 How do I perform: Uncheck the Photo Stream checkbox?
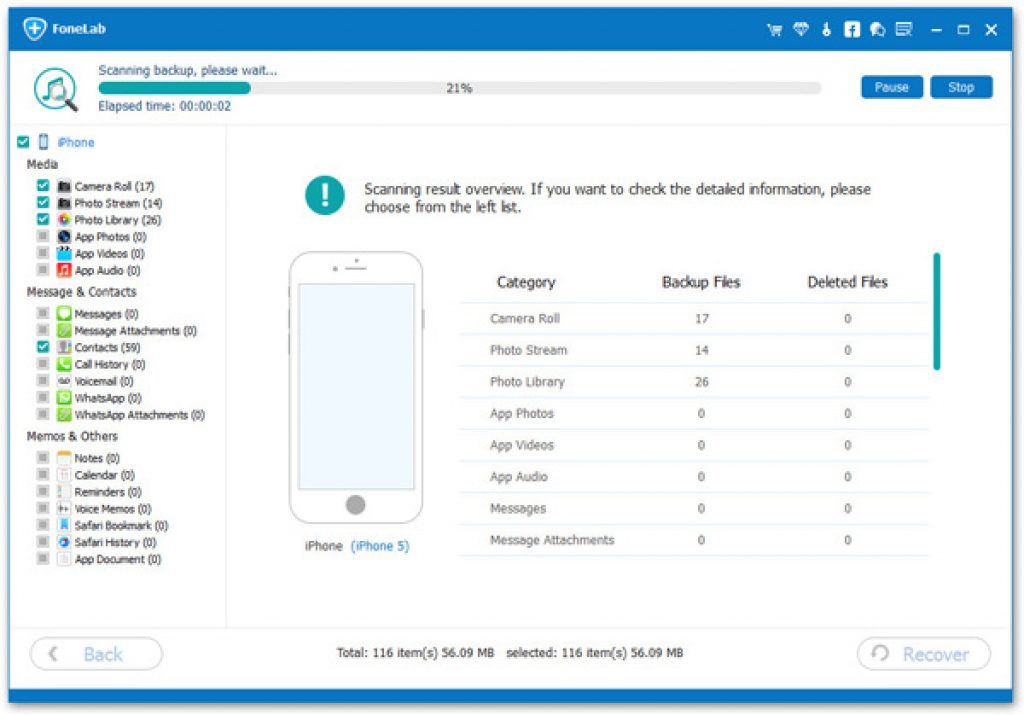point(43,202)
